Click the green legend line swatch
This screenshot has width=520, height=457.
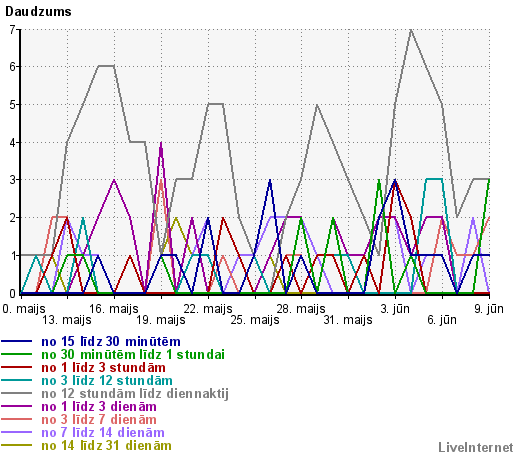[17, 355]
